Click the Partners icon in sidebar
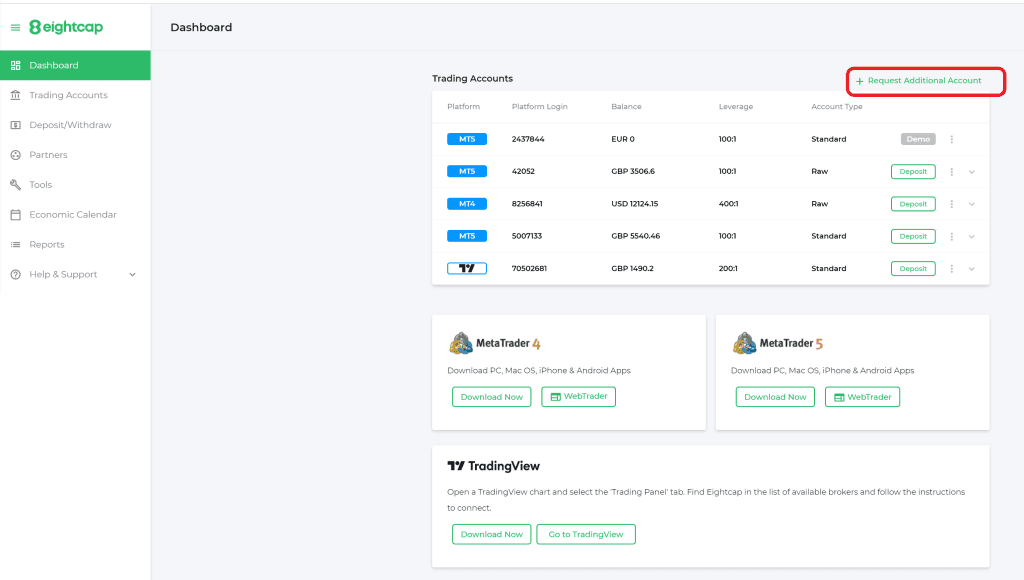1024x580 pixels. (16, 155)
